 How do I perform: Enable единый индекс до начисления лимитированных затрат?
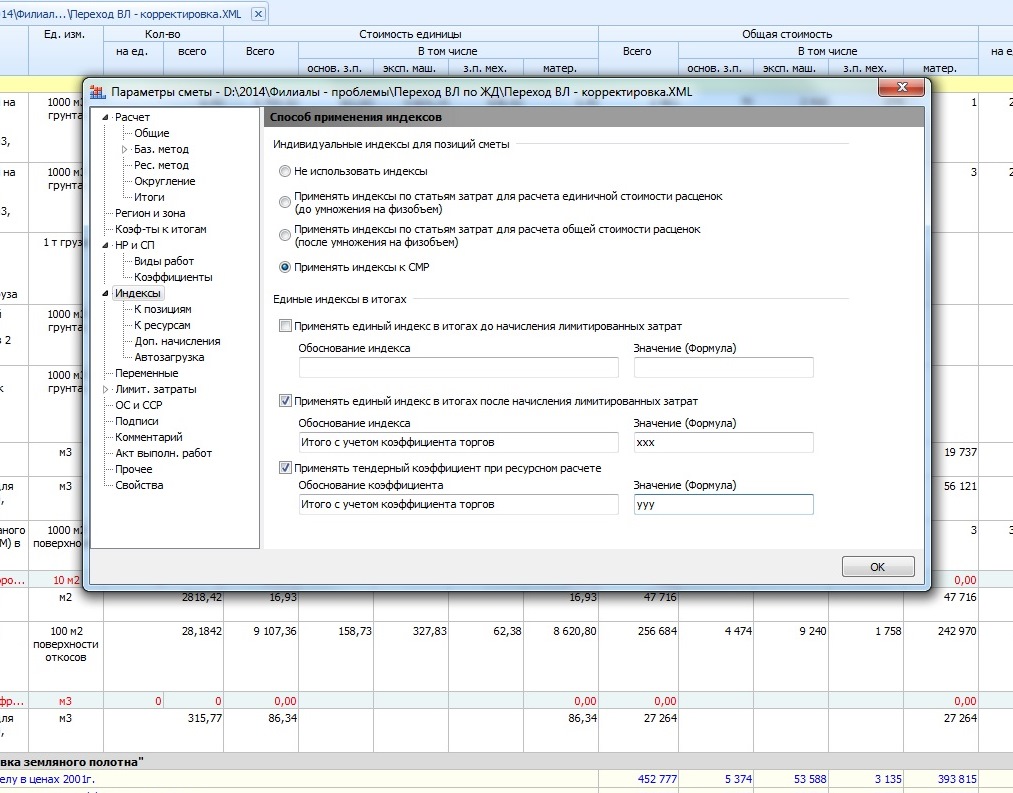[286, 326]
